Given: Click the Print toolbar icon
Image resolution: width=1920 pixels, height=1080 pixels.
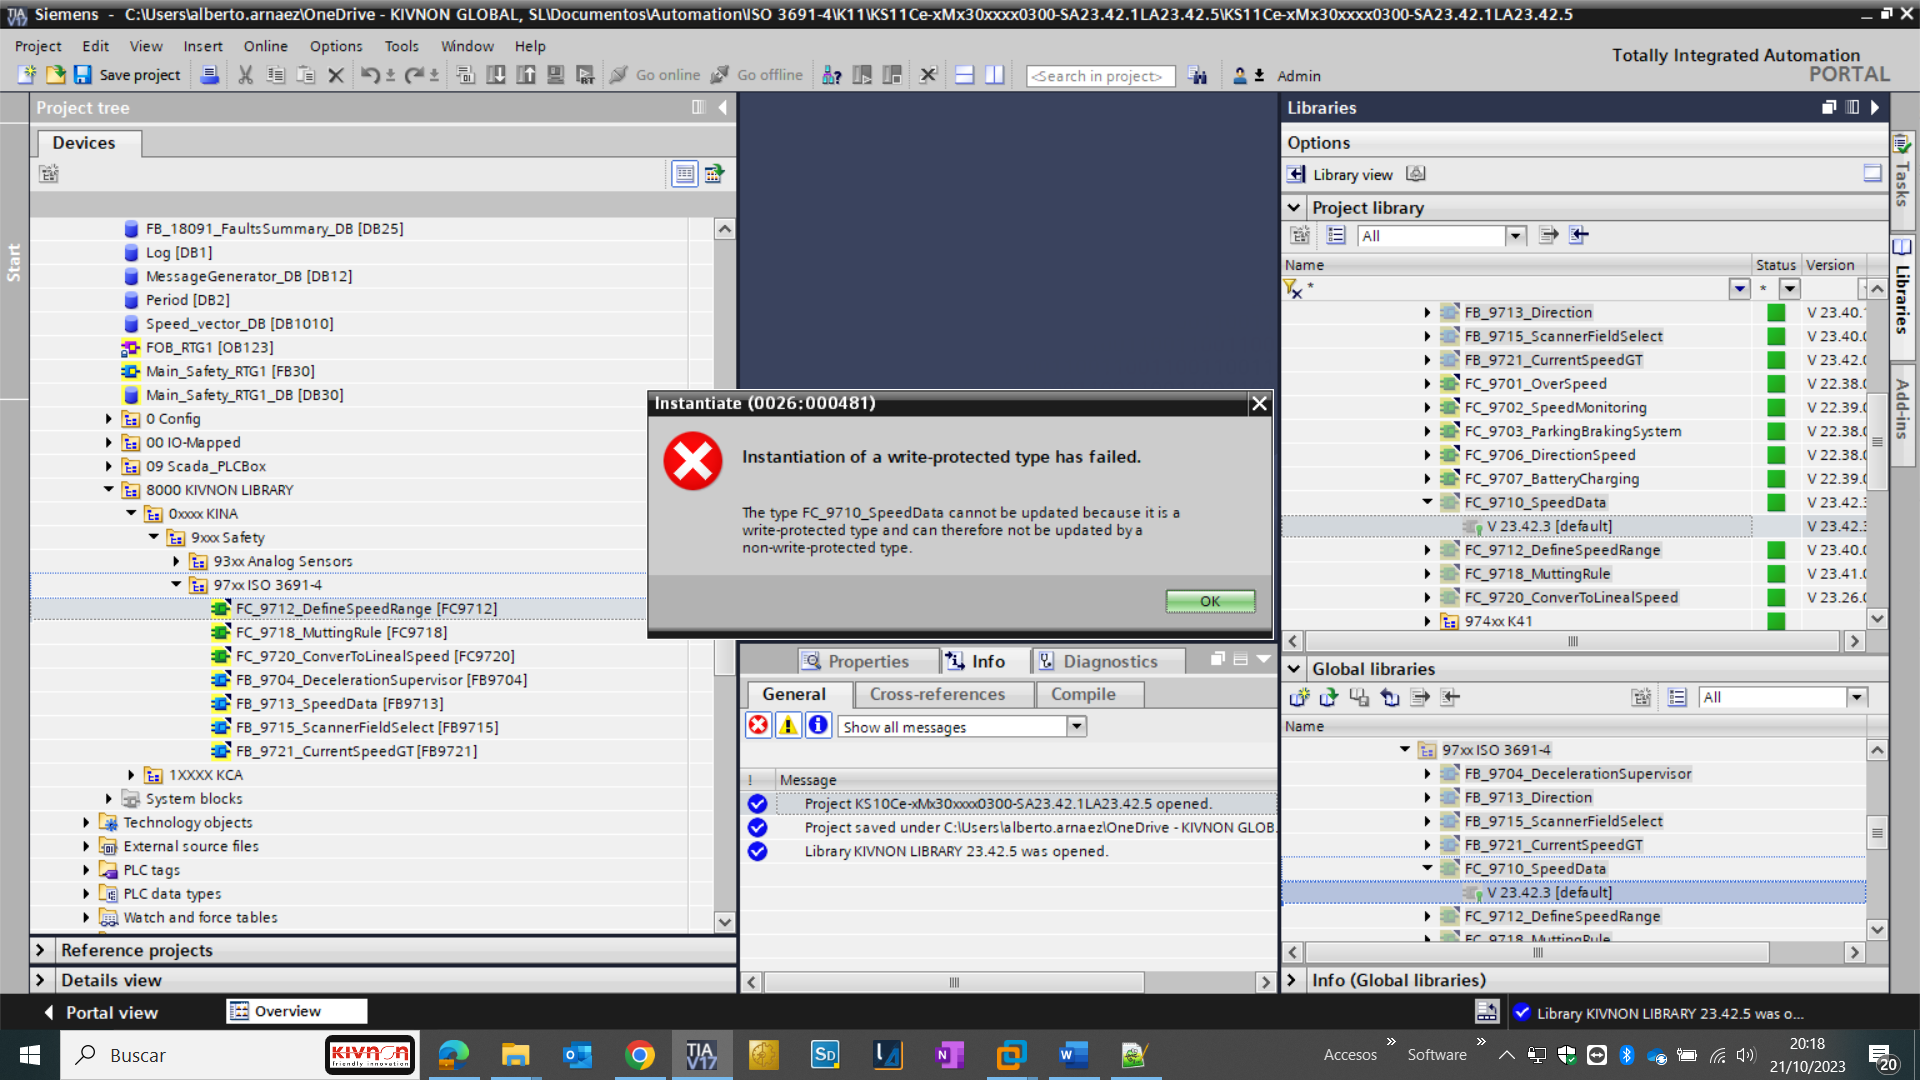Looking at the screenshot, I should pyautogui.click(x=209, y=75).
